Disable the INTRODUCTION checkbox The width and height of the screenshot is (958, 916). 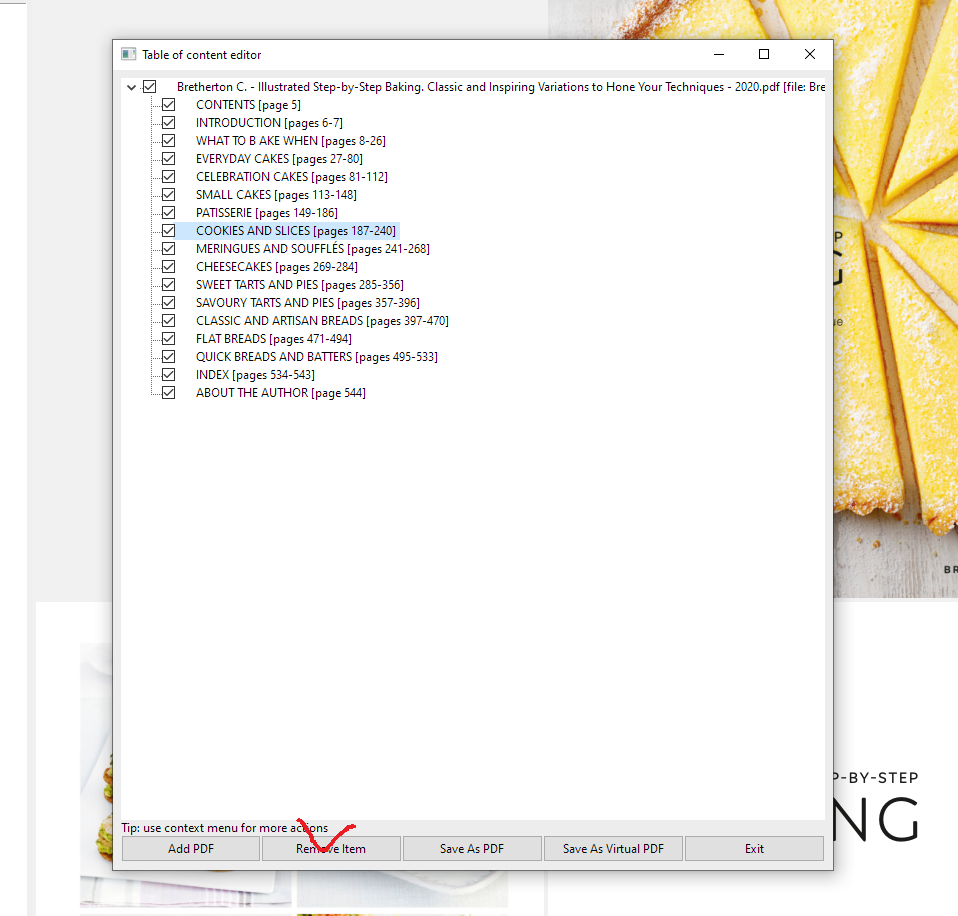(168, 122)
